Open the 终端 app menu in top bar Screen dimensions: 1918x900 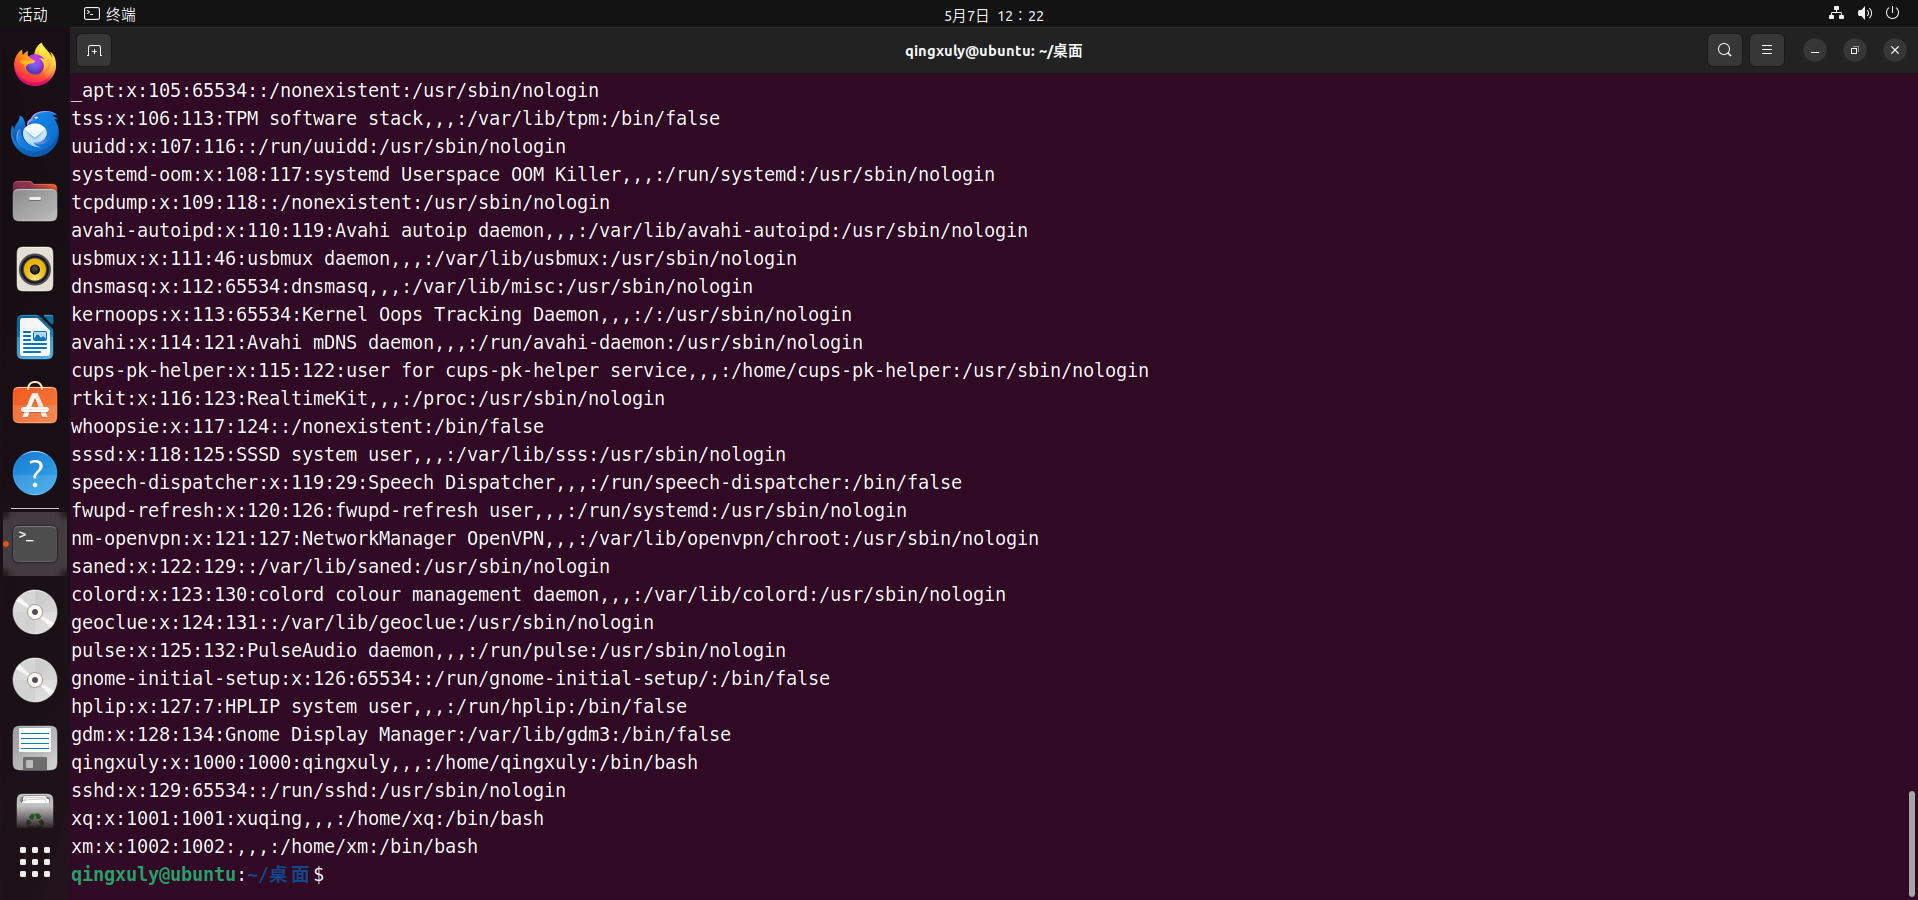(x=110, y=14)
